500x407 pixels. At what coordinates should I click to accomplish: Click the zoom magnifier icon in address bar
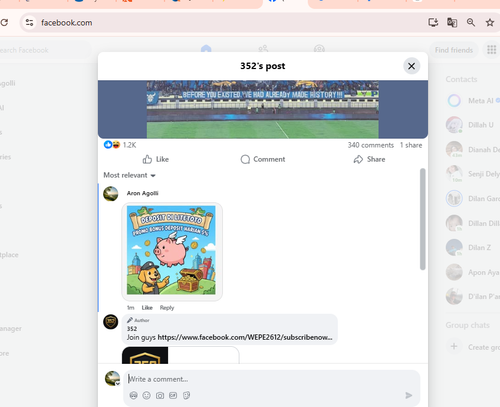coord(471,23)
